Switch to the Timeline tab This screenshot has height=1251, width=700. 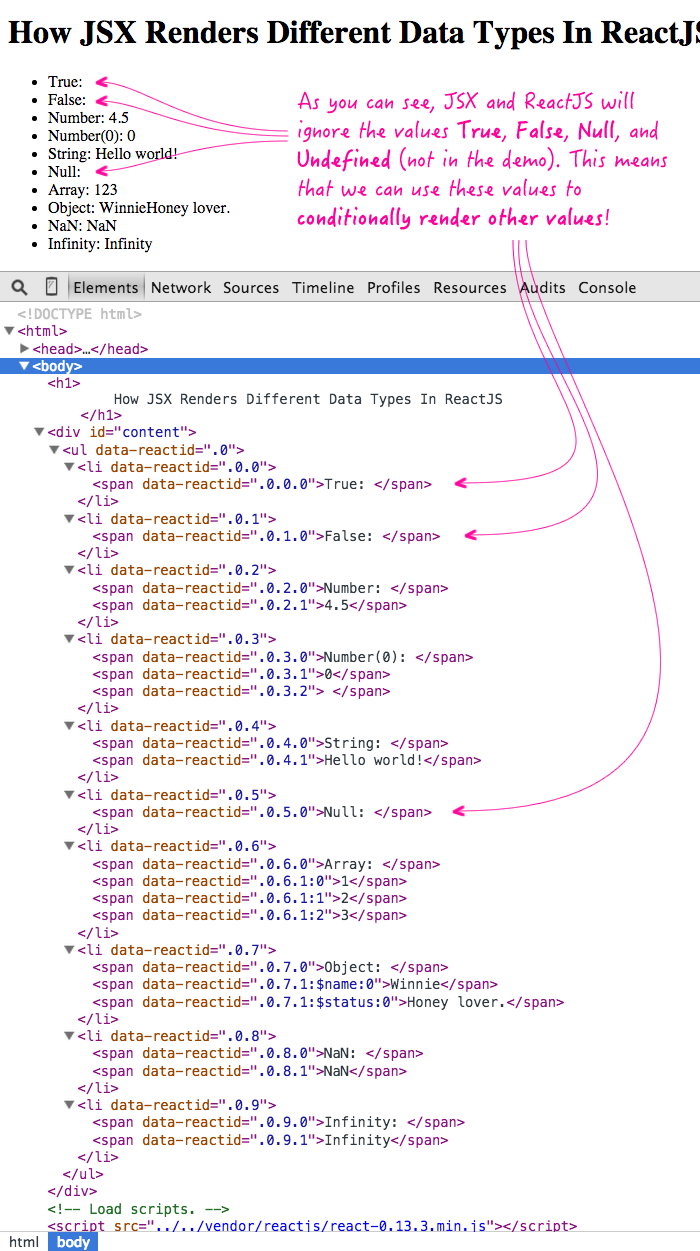323,287
